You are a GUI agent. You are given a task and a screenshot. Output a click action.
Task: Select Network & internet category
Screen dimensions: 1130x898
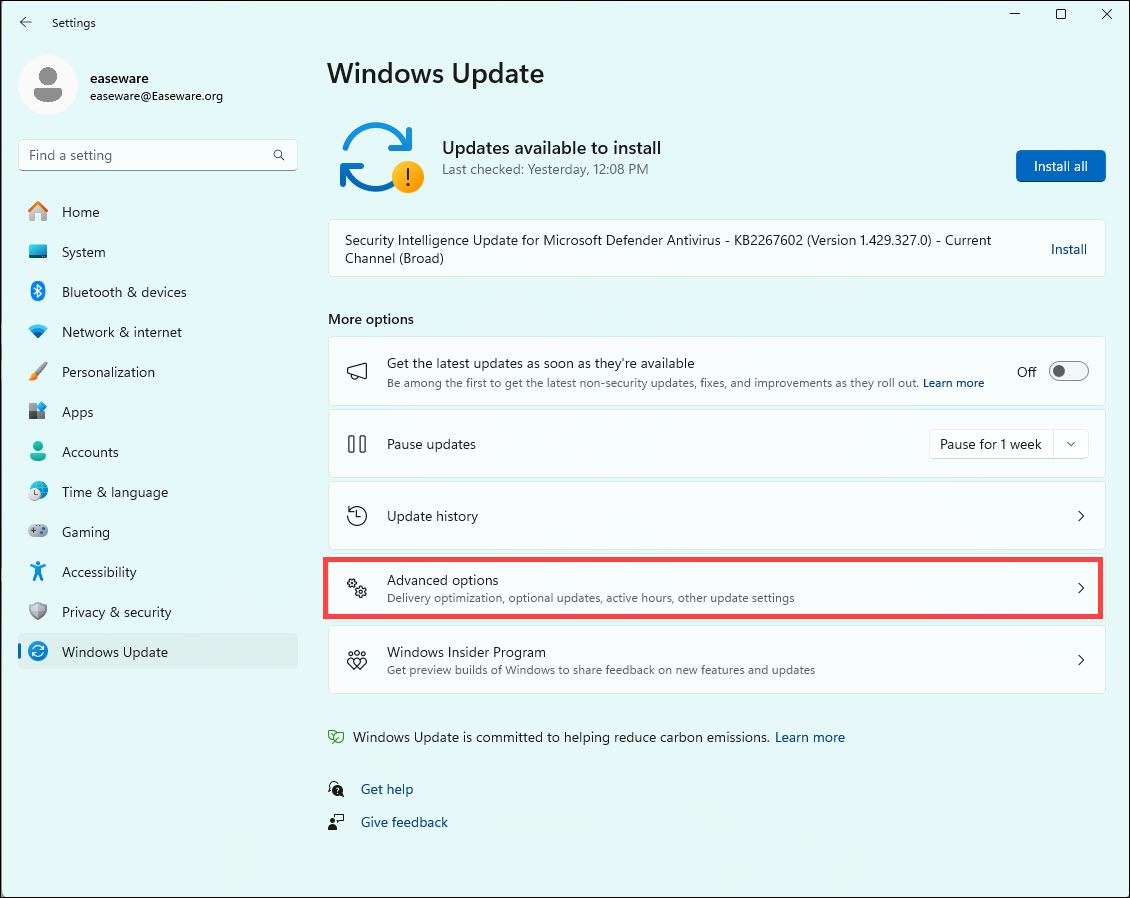(158, 332)
